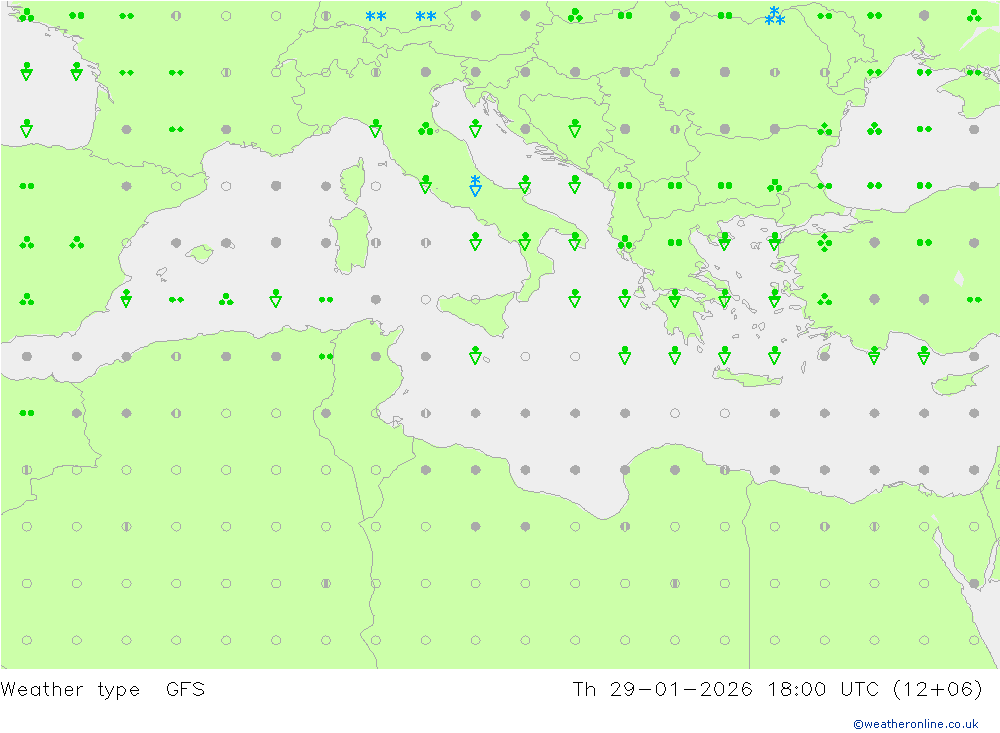This screenshot has width=1000, height=733.
Task: Click the green double-dot rain symbol in Morocco
Action: click(x=27, y=413)
